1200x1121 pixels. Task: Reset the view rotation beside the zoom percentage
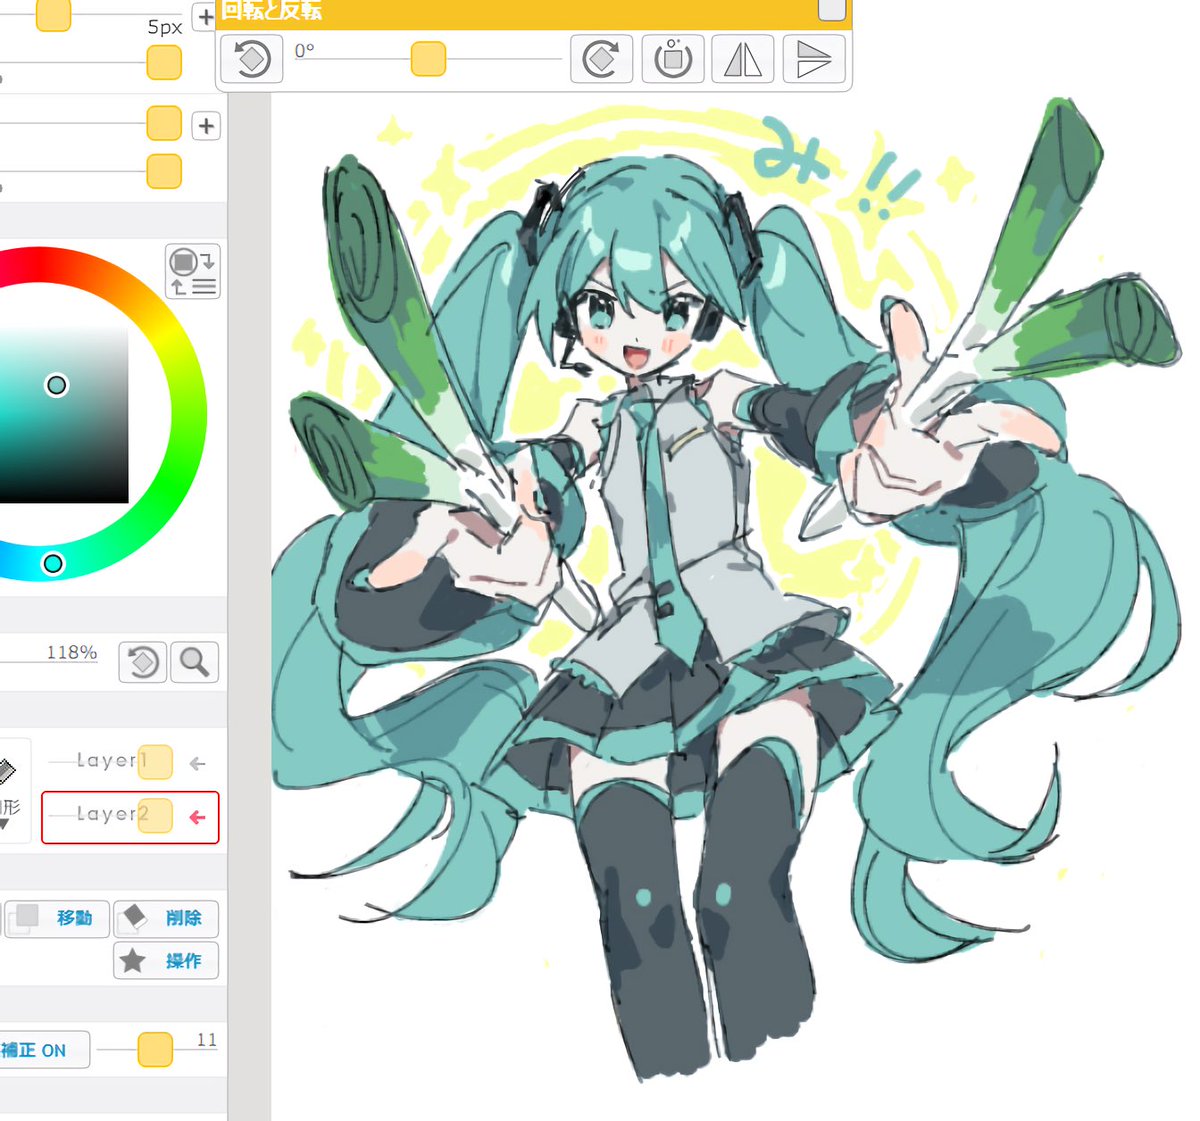coord(141,662)
